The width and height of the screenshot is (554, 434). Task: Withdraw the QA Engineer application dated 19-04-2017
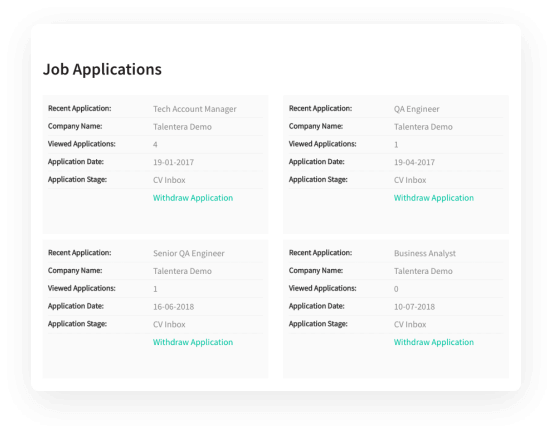click(434, 198)
